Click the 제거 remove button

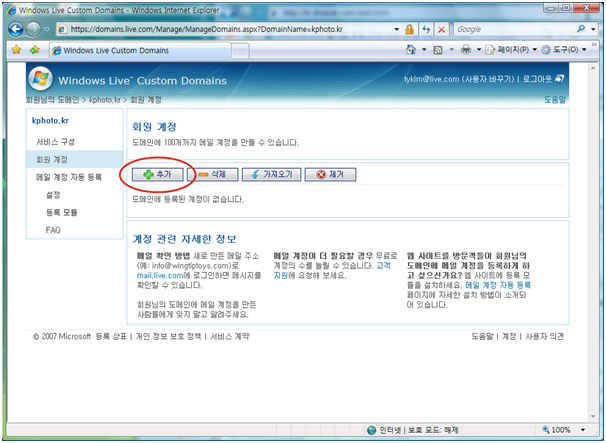coord(330,174)
